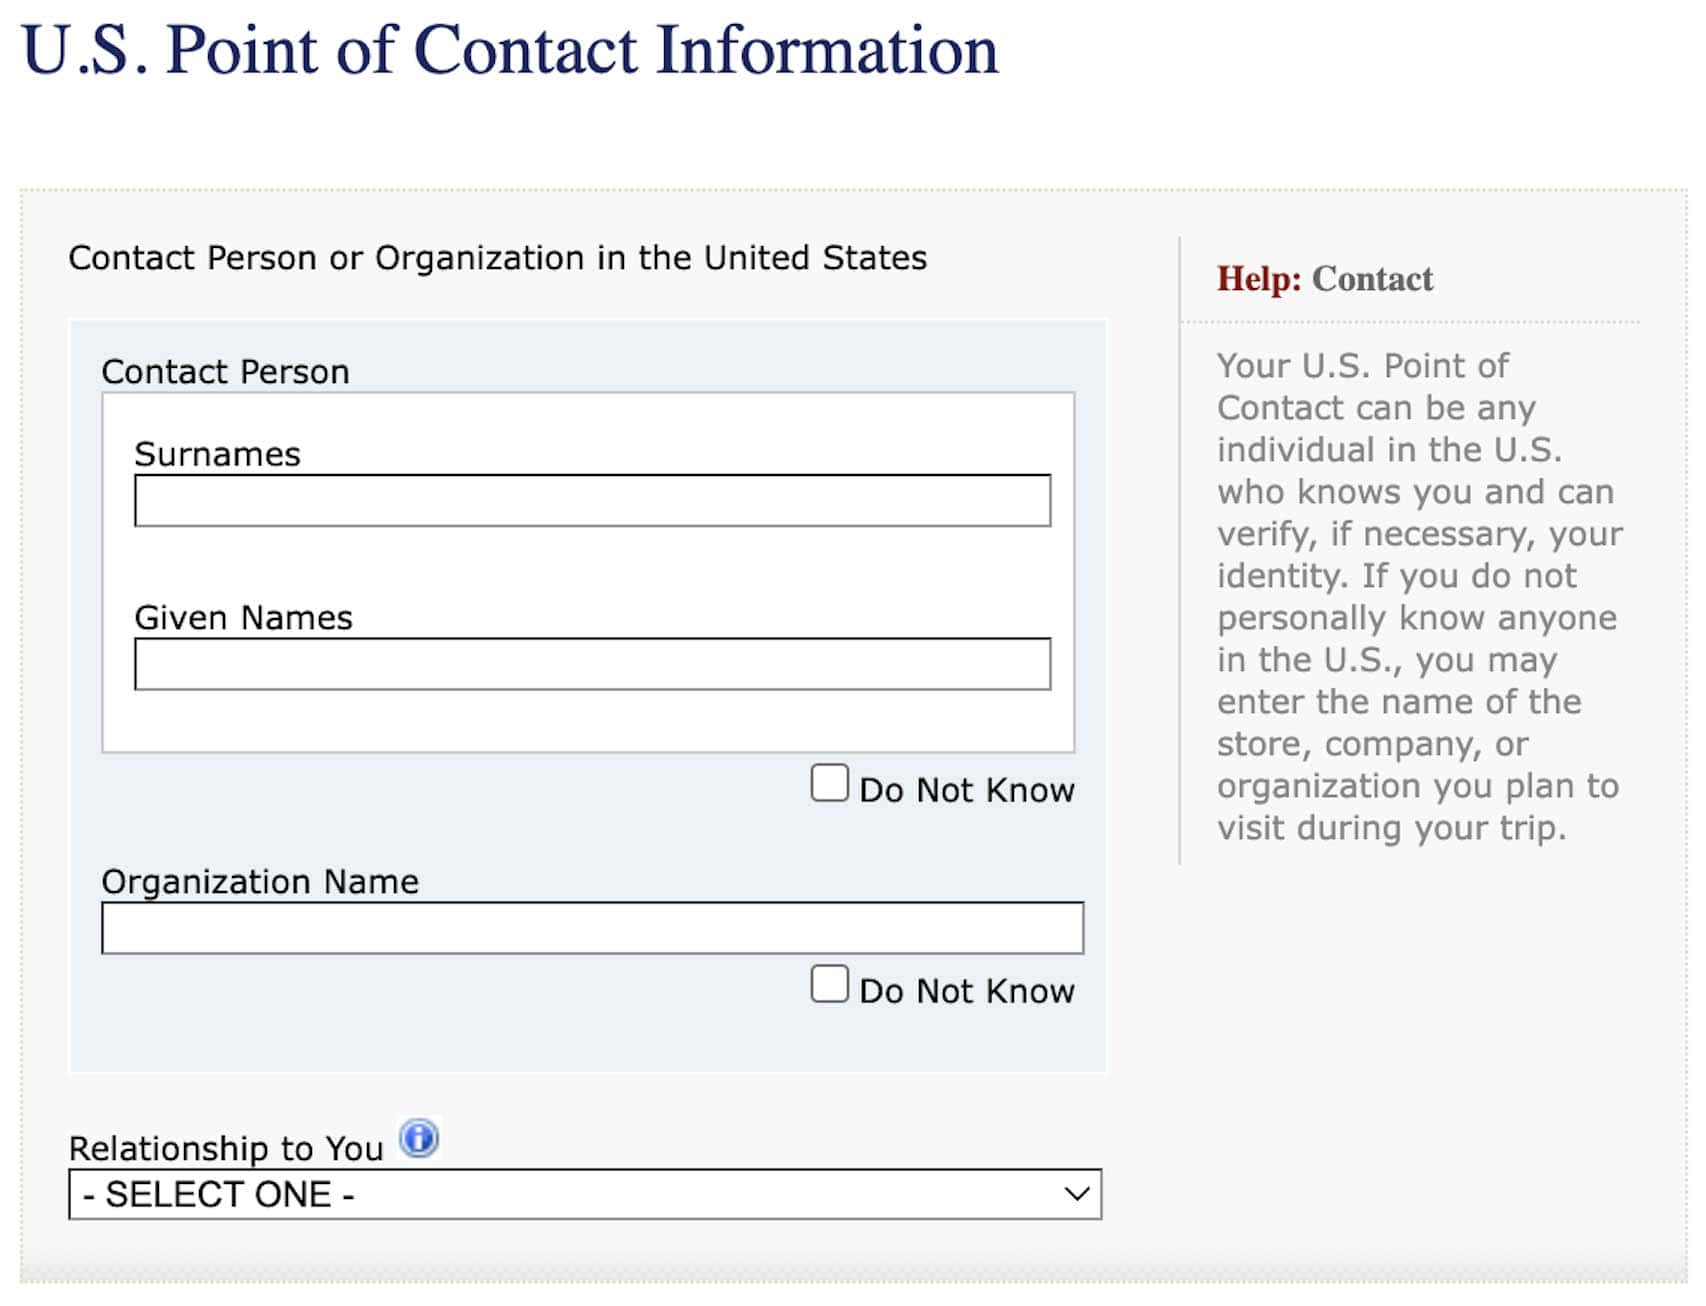The image size is (1706, 1306).
Task: Click the Given Names field label
Action: [x=244, y=617]
